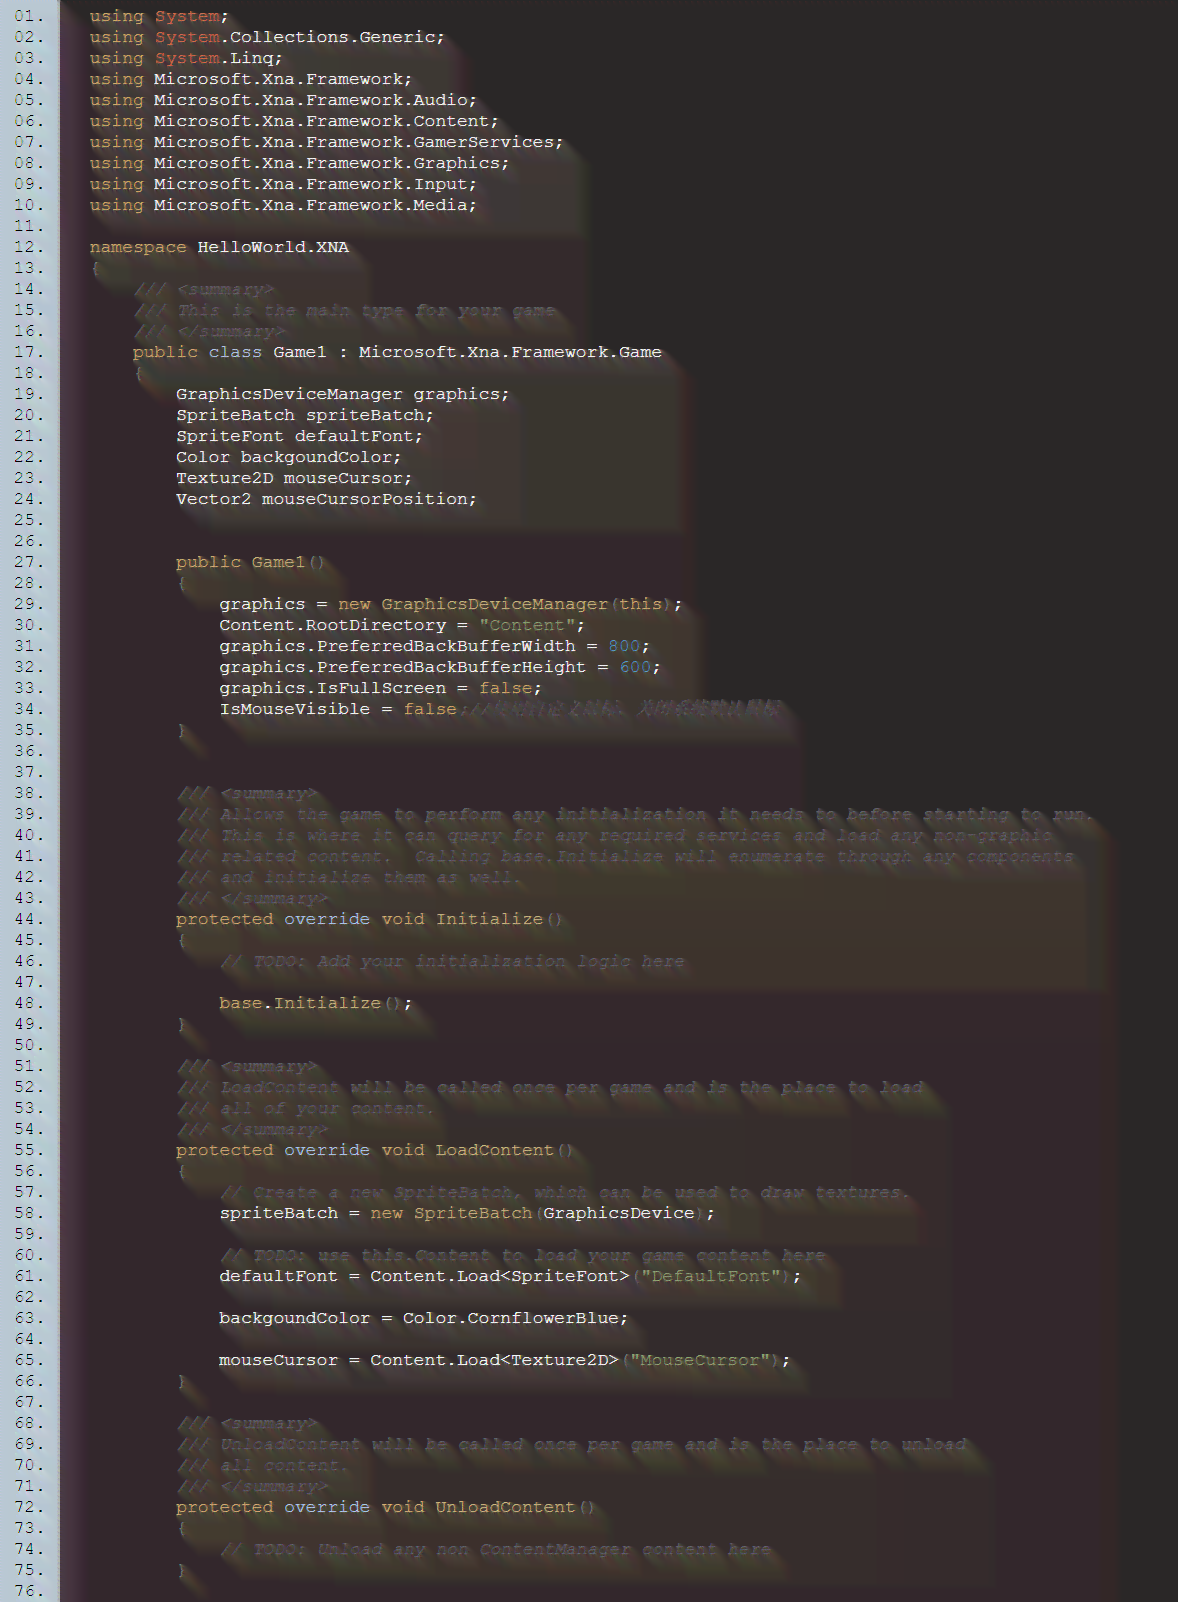
Task: Click 'GraphicsDeviceManager graphics;' field
Action: coord(343,394)
